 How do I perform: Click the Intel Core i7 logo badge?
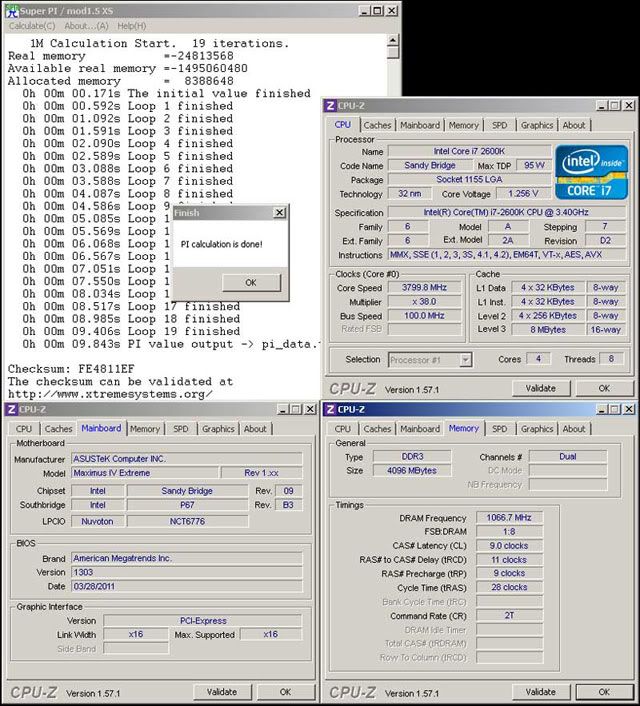click(x=591, y=172)
